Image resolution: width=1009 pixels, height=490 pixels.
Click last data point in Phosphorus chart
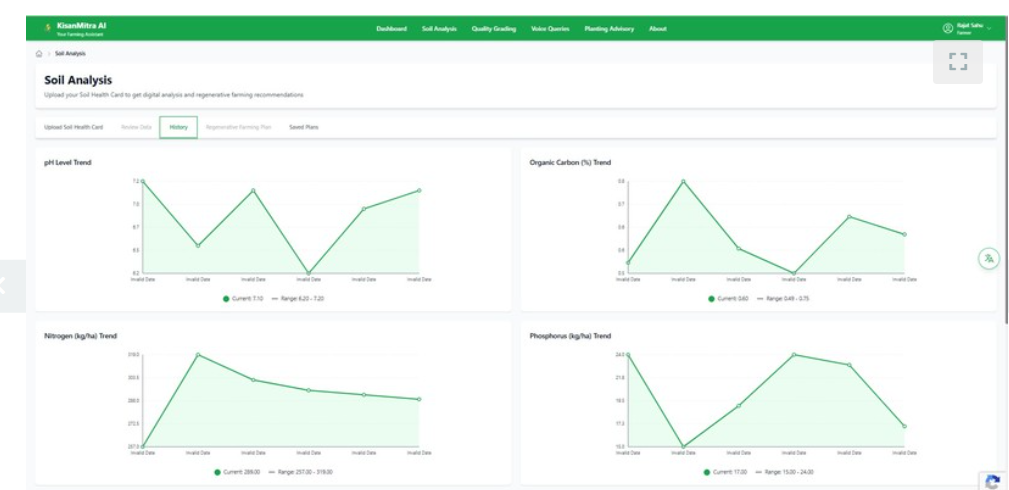(904, 426)
